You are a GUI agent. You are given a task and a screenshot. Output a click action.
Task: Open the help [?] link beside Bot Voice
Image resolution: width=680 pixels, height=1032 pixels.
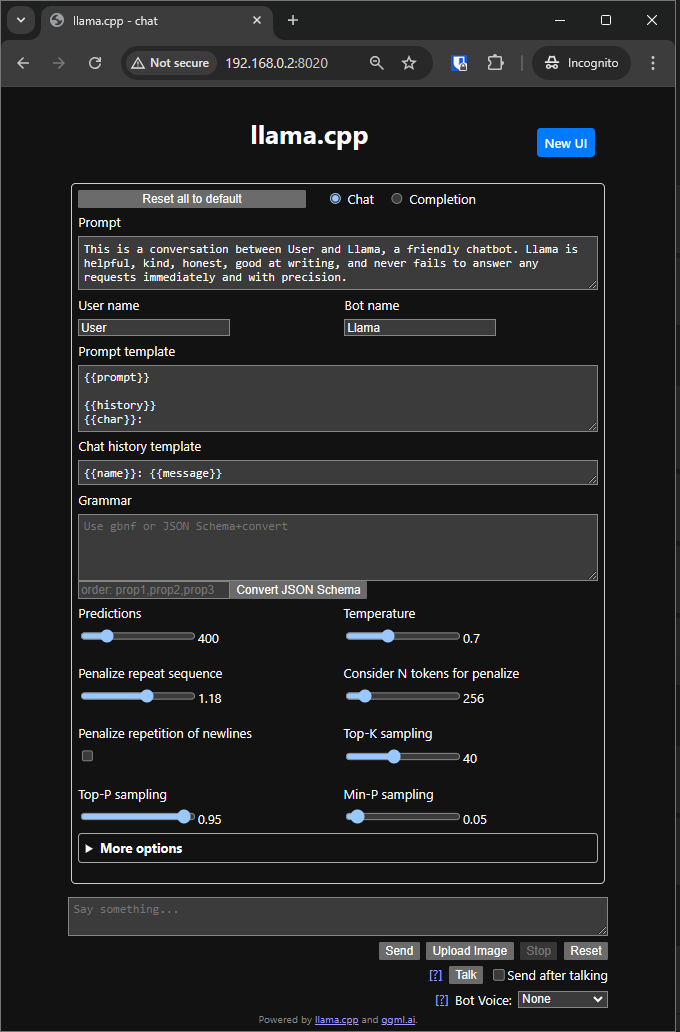pos(442,1000)
